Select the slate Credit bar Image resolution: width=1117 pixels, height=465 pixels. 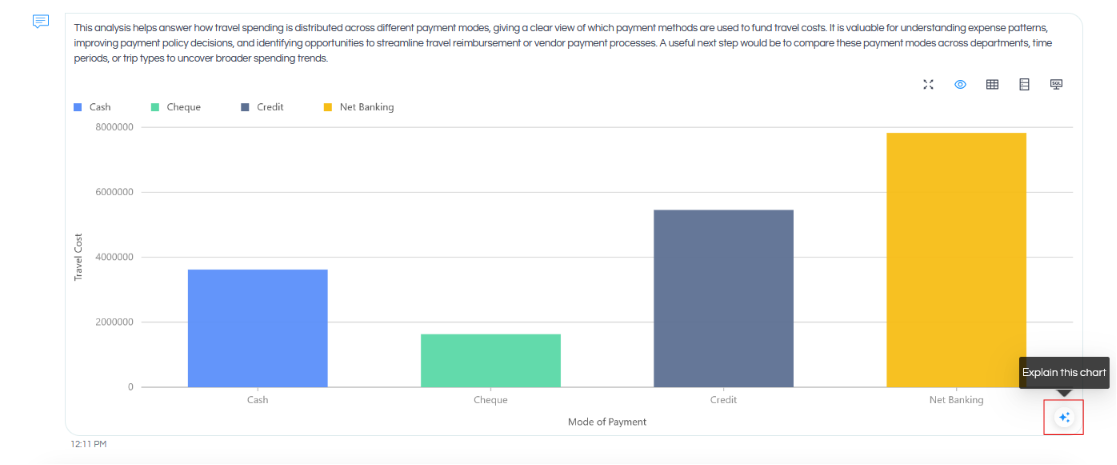click(x=724, y=298)
